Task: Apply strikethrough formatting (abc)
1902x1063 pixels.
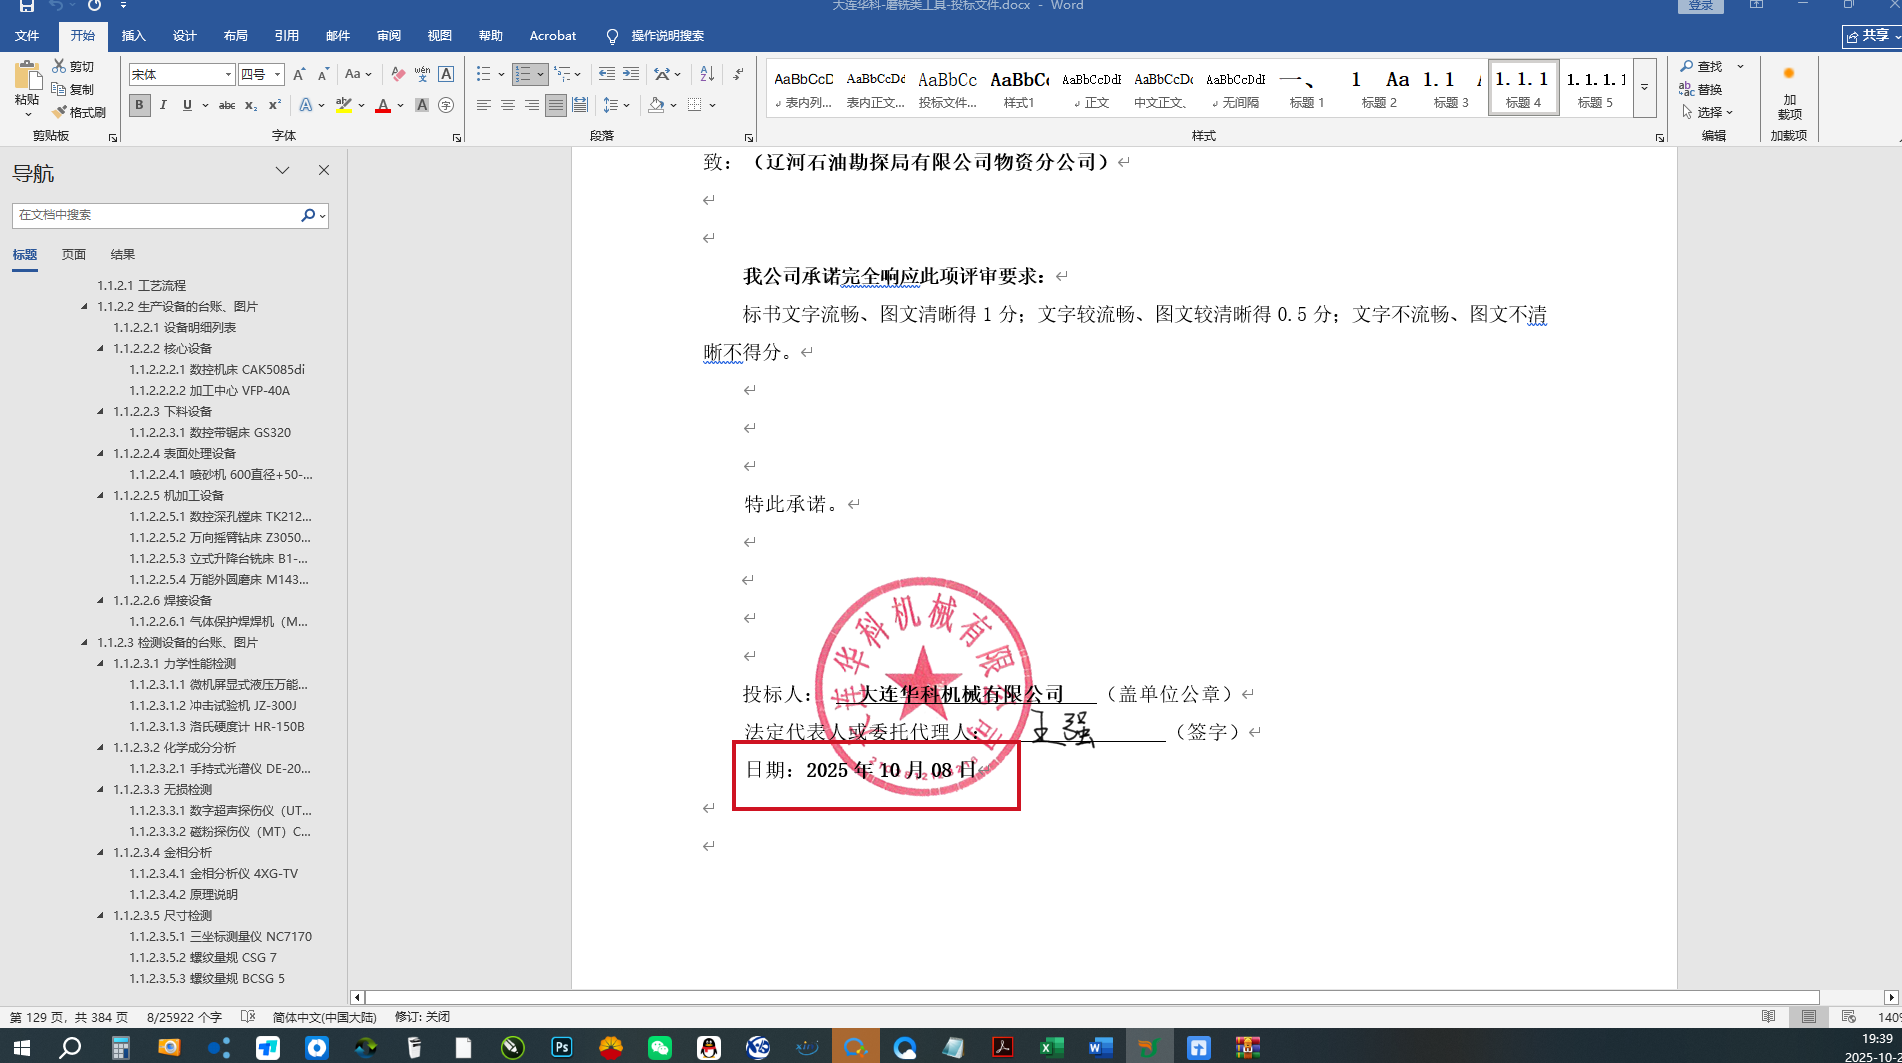Action: click(x=227, y=105)
